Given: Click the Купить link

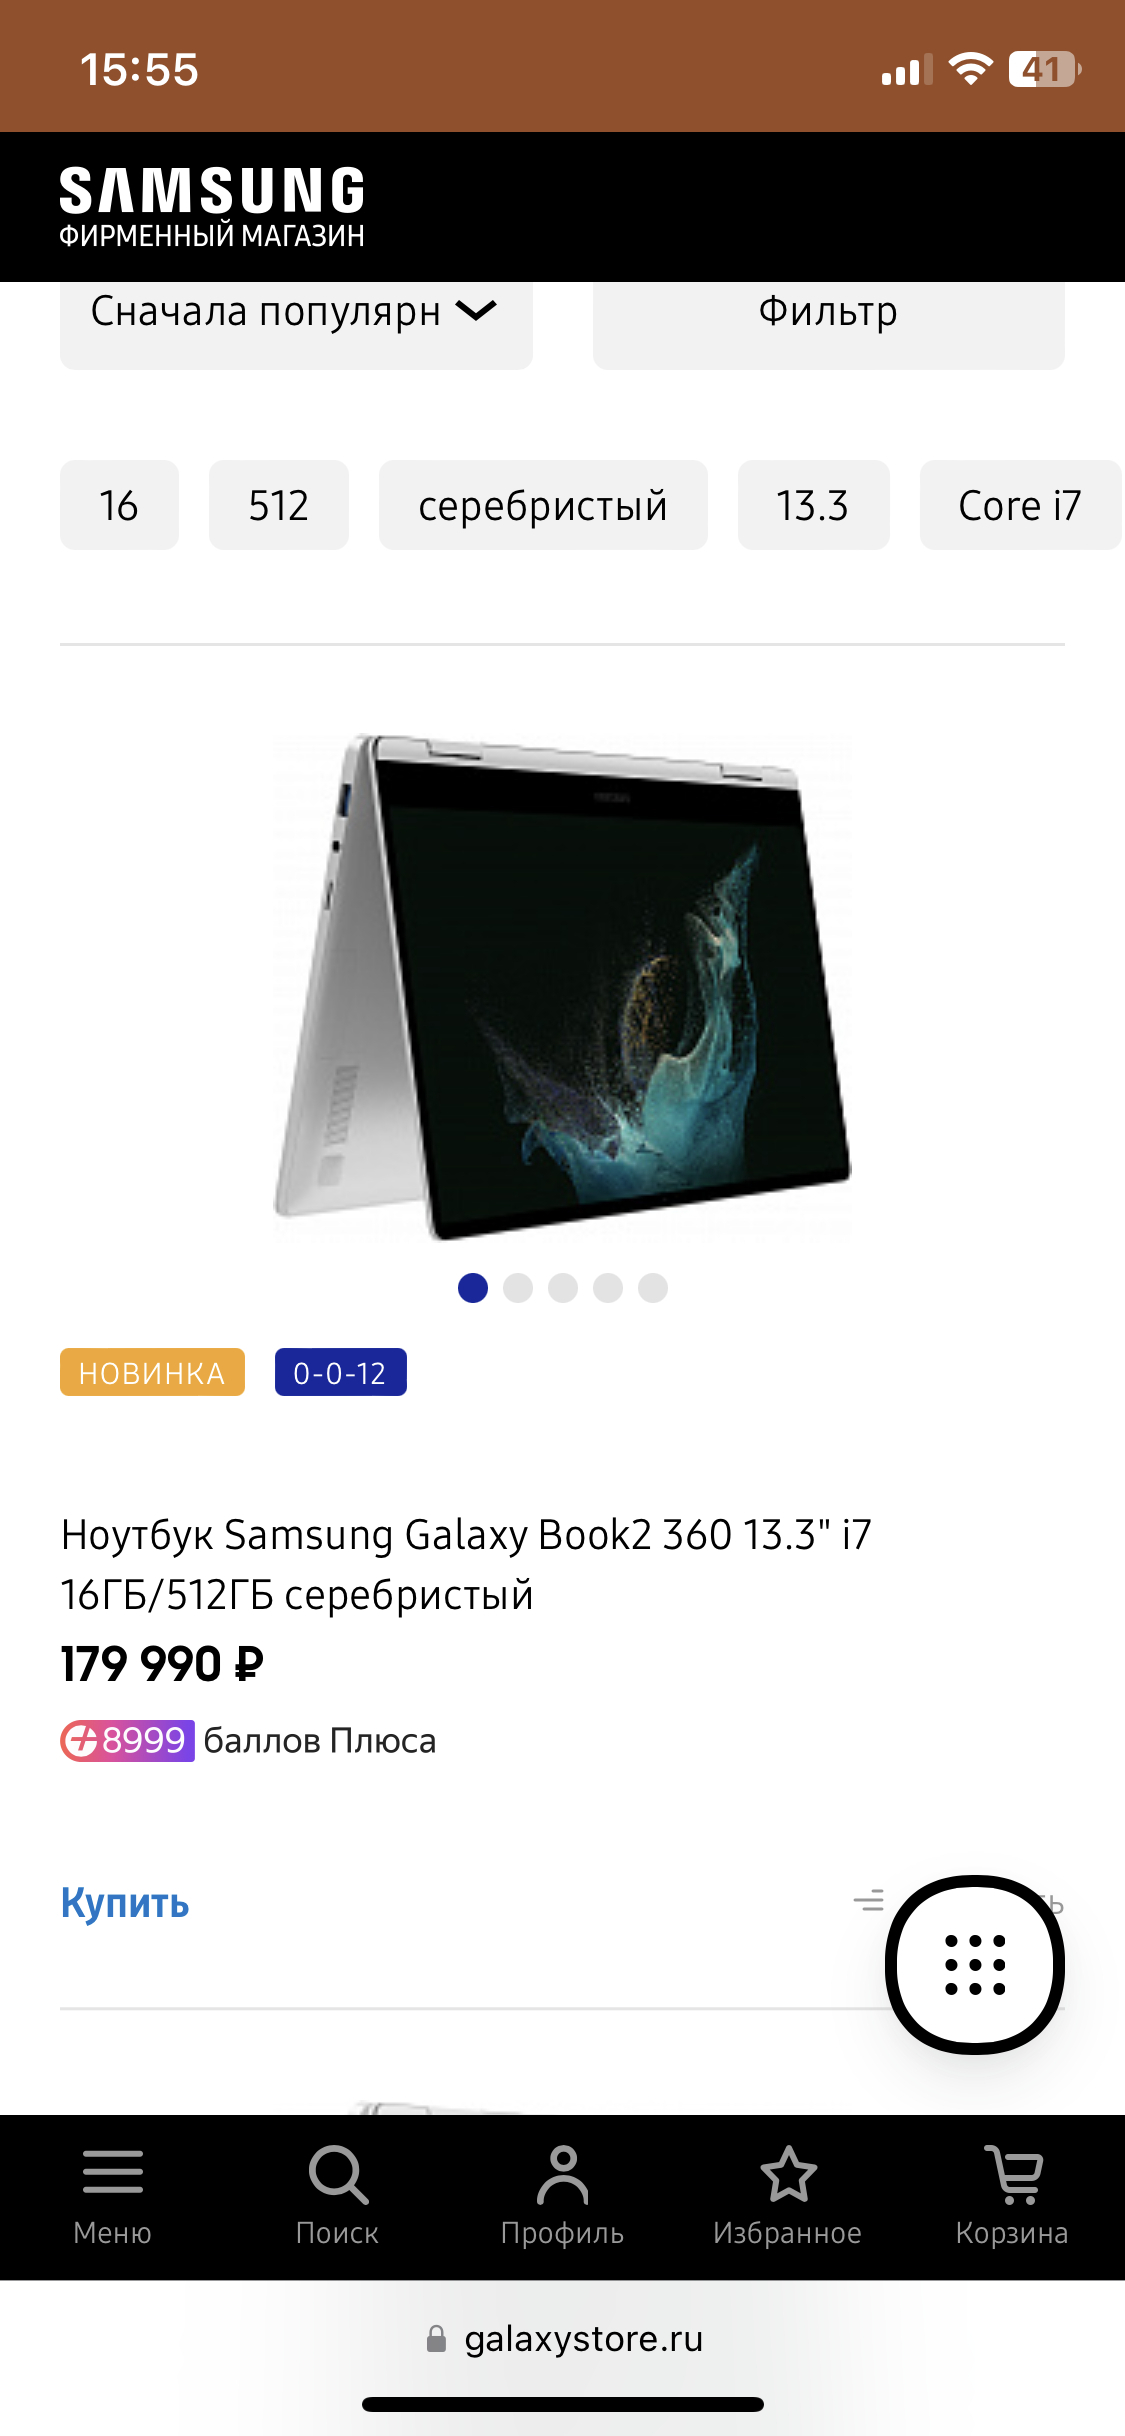Looking at the screenshot, I should coord(125,1902).
